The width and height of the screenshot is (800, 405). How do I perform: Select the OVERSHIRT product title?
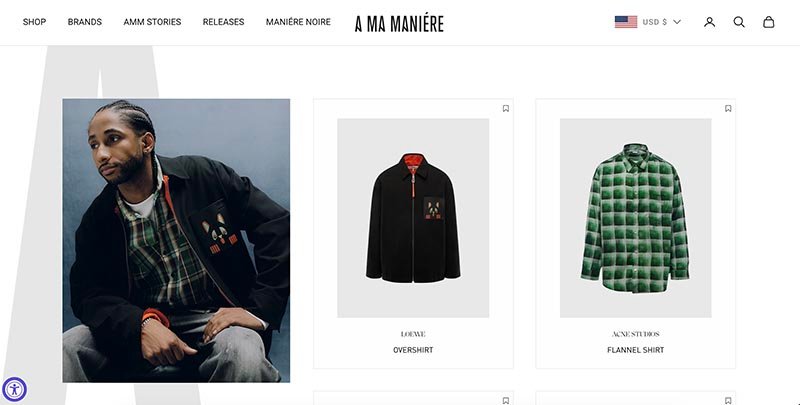point(413,350)
